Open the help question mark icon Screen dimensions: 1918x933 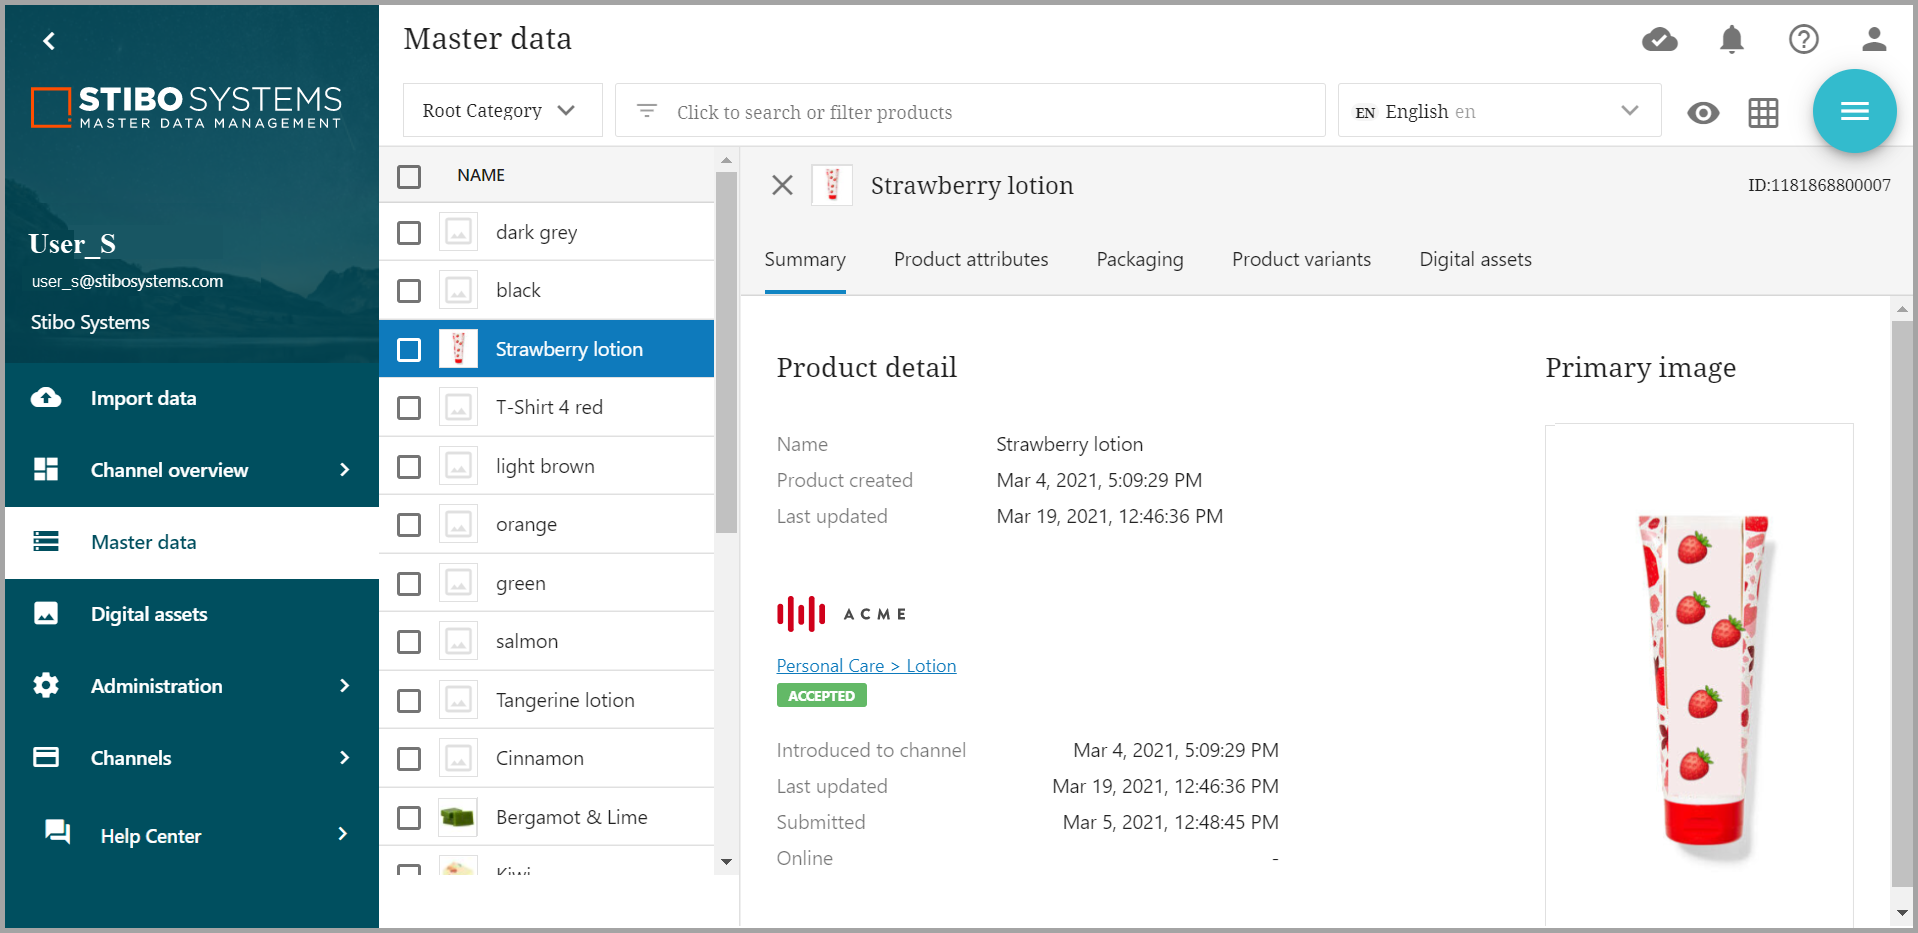coord(1803,40)
